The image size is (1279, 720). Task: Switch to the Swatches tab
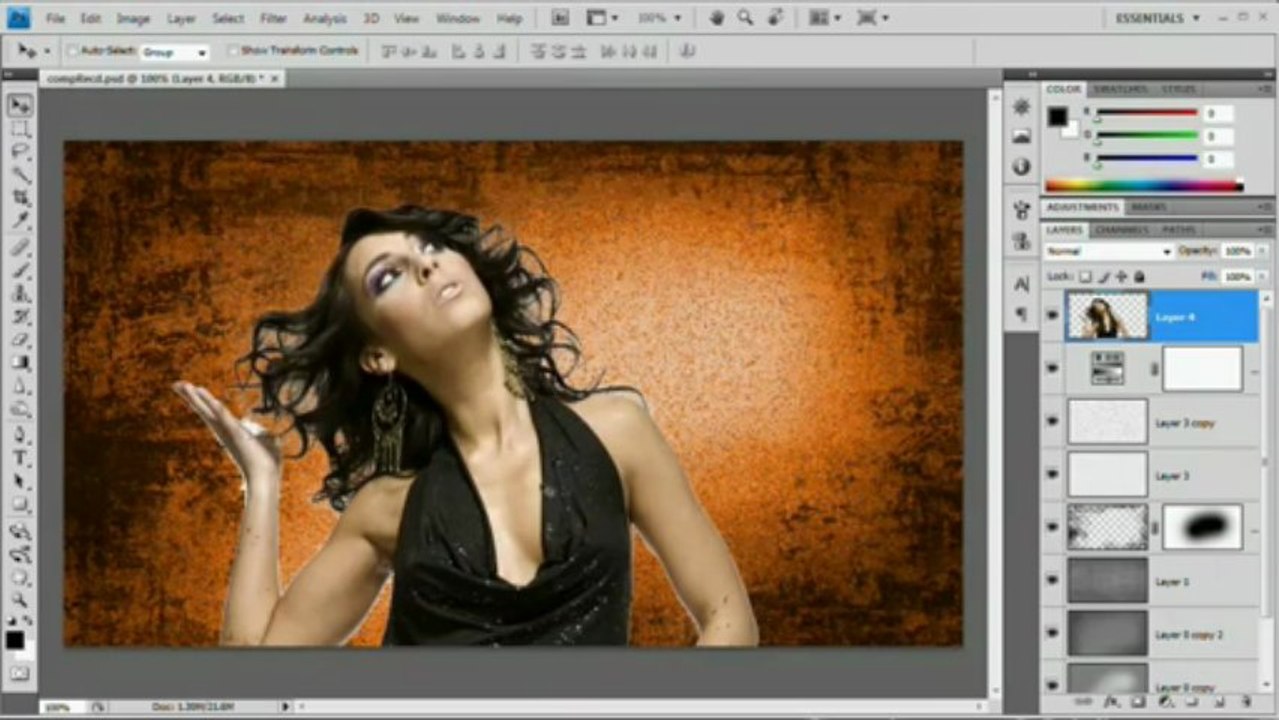(x=1119, y=89)
